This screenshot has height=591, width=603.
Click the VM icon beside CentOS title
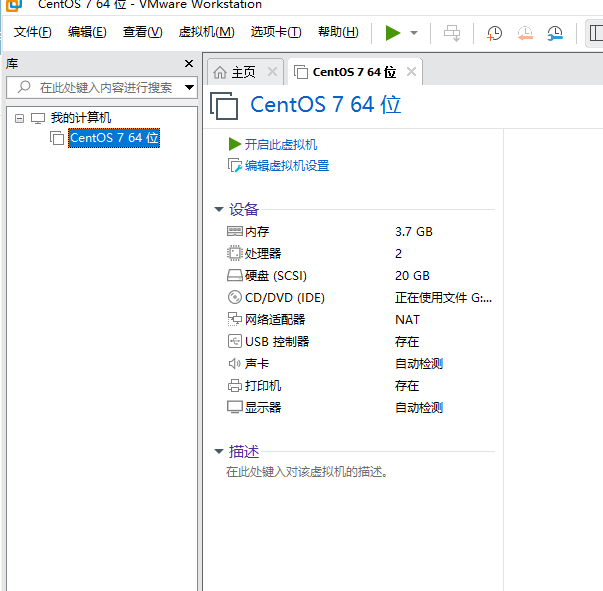(224, 105)
